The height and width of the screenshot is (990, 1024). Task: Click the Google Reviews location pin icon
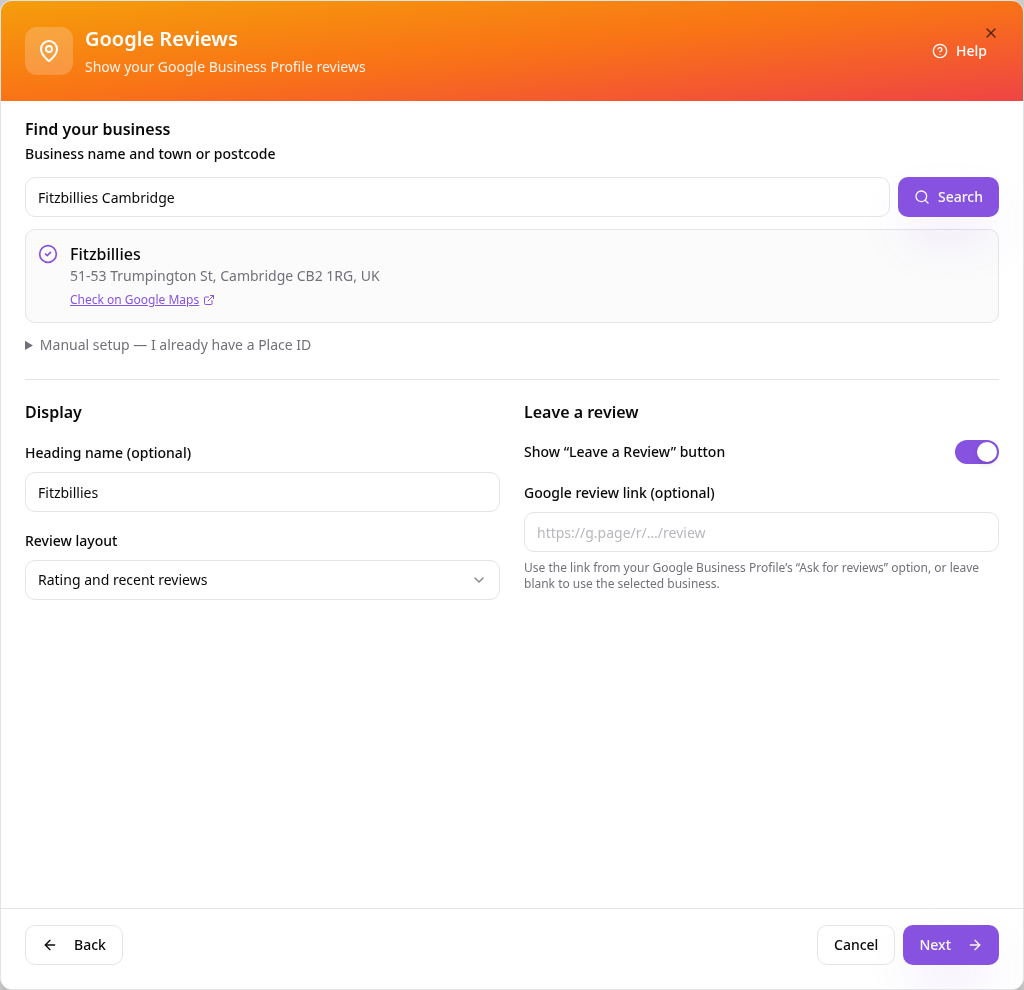[49, 51]
